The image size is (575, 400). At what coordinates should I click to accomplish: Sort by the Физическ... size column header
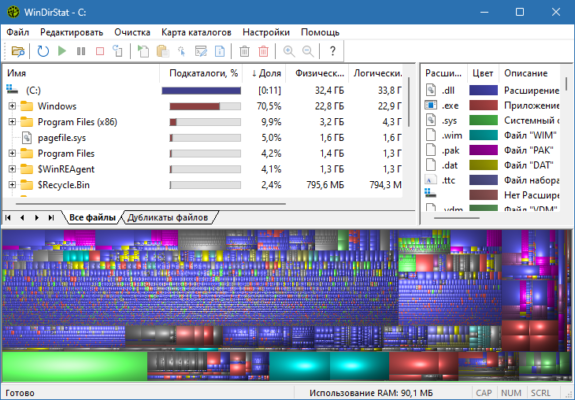pos(317,73)
